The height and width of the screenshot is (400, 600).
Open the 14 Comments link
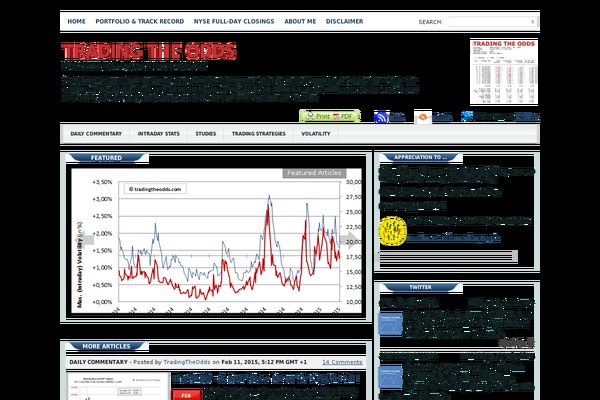(342, 362)
